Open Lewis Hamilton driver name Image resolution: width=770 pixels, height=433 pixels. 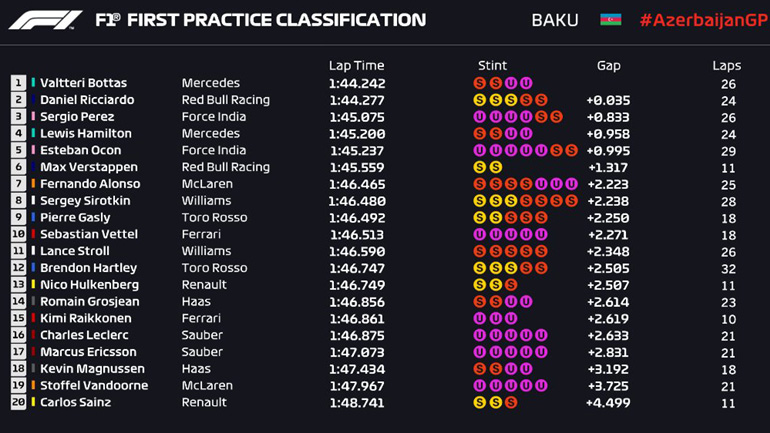[86, 133]
